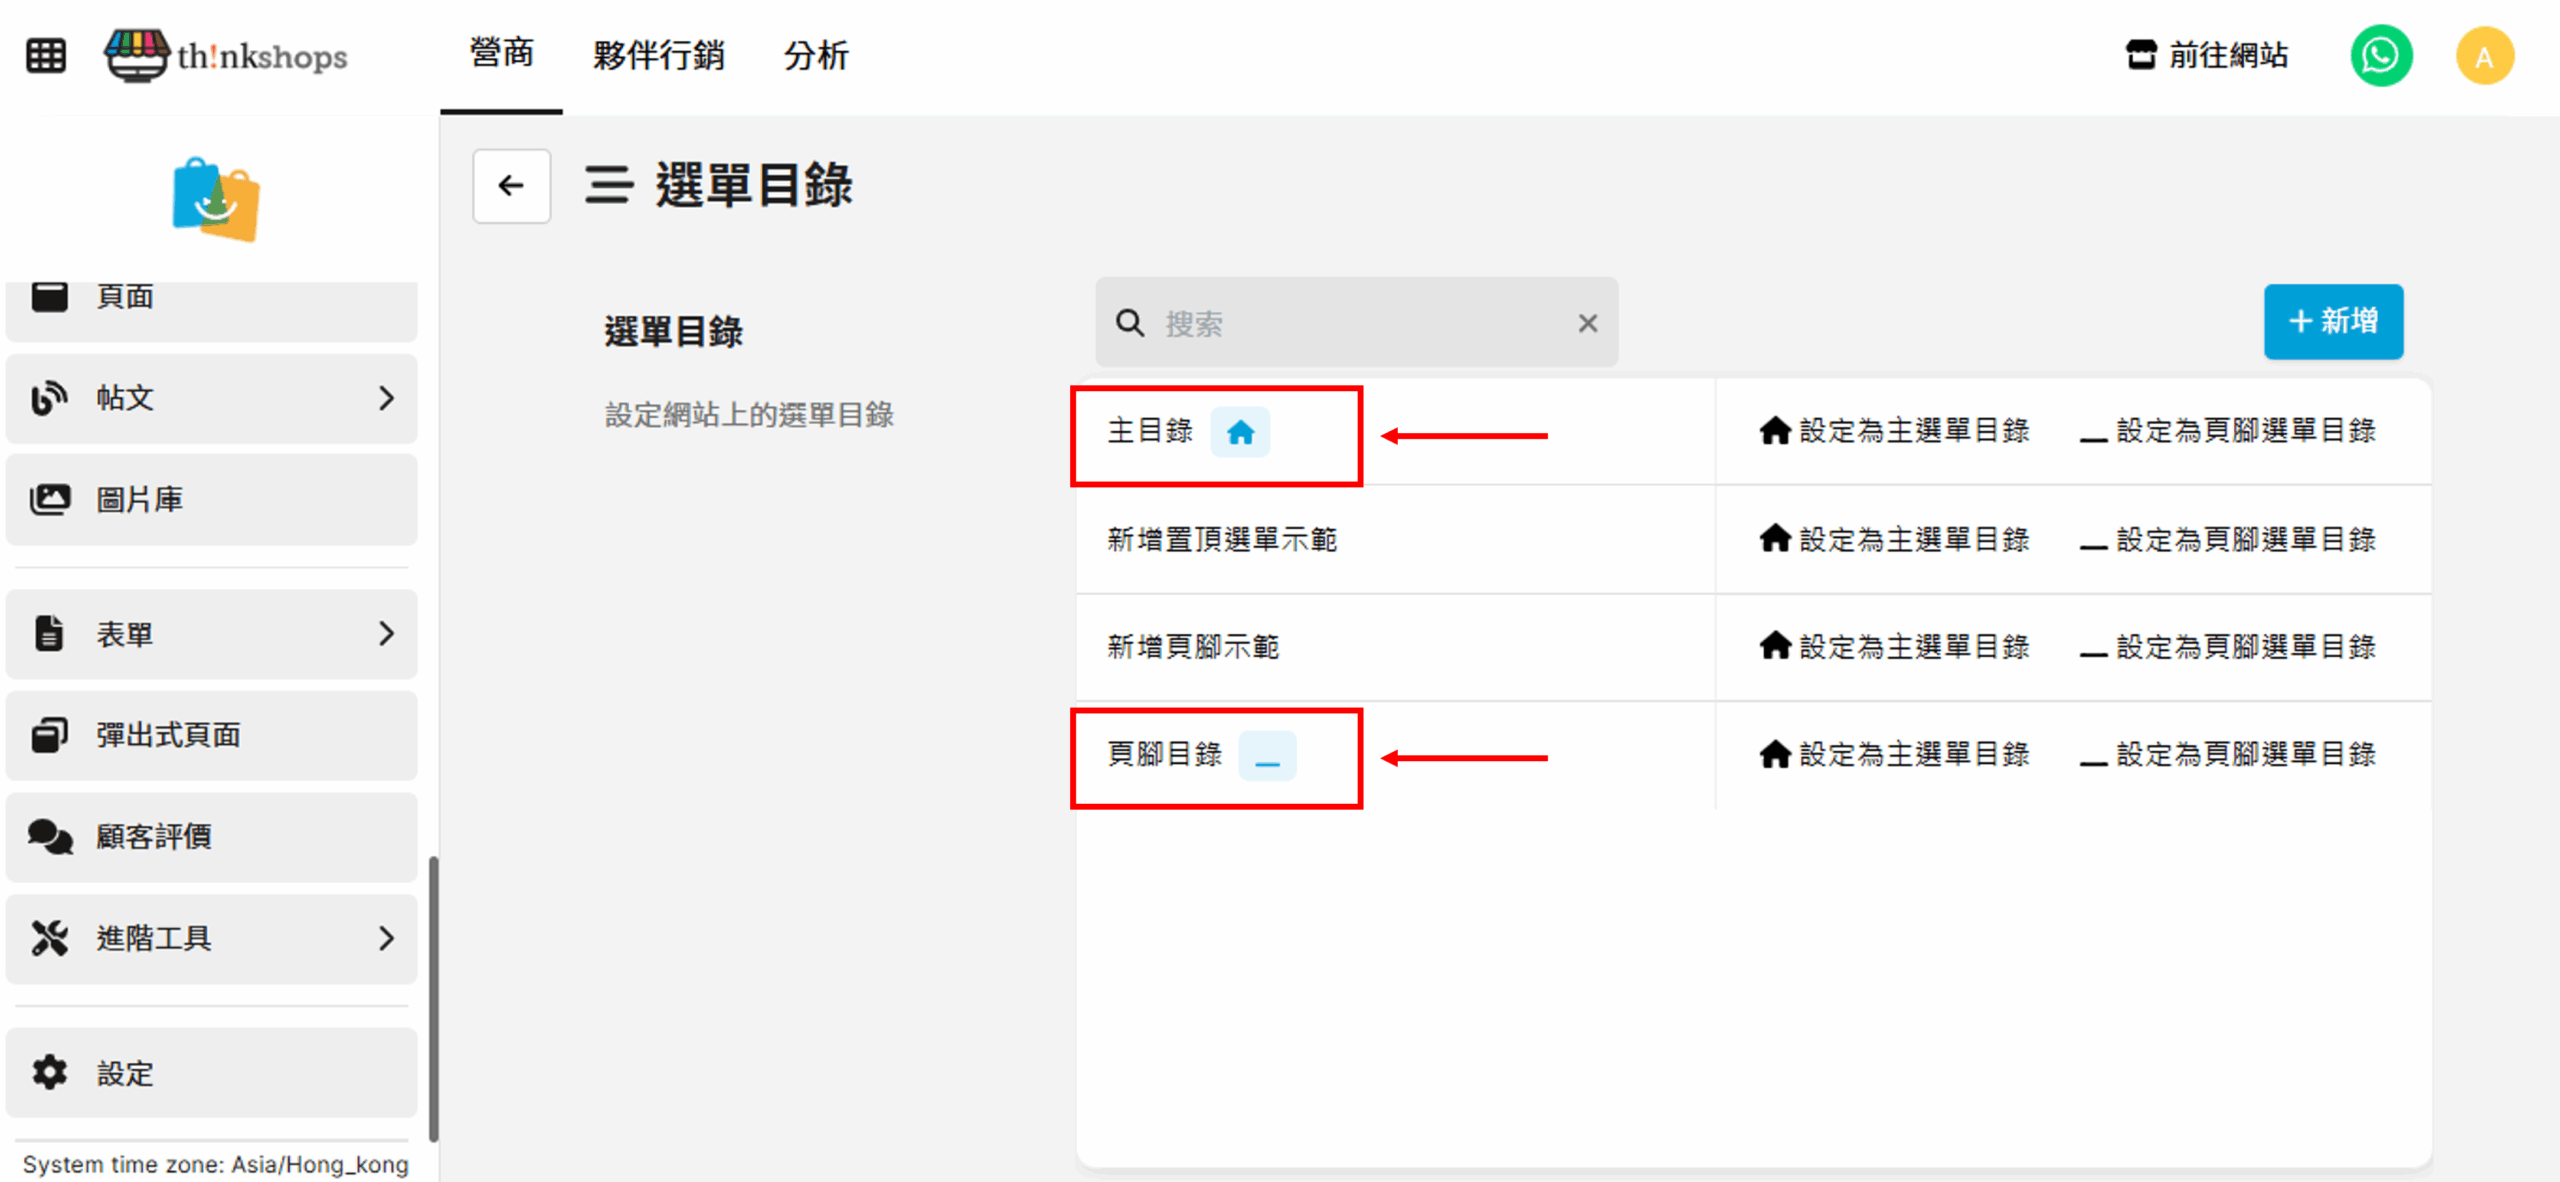Viewport: 2560px width, 1182px height.
Task: Open the apps grid icon
Action: 46,56
